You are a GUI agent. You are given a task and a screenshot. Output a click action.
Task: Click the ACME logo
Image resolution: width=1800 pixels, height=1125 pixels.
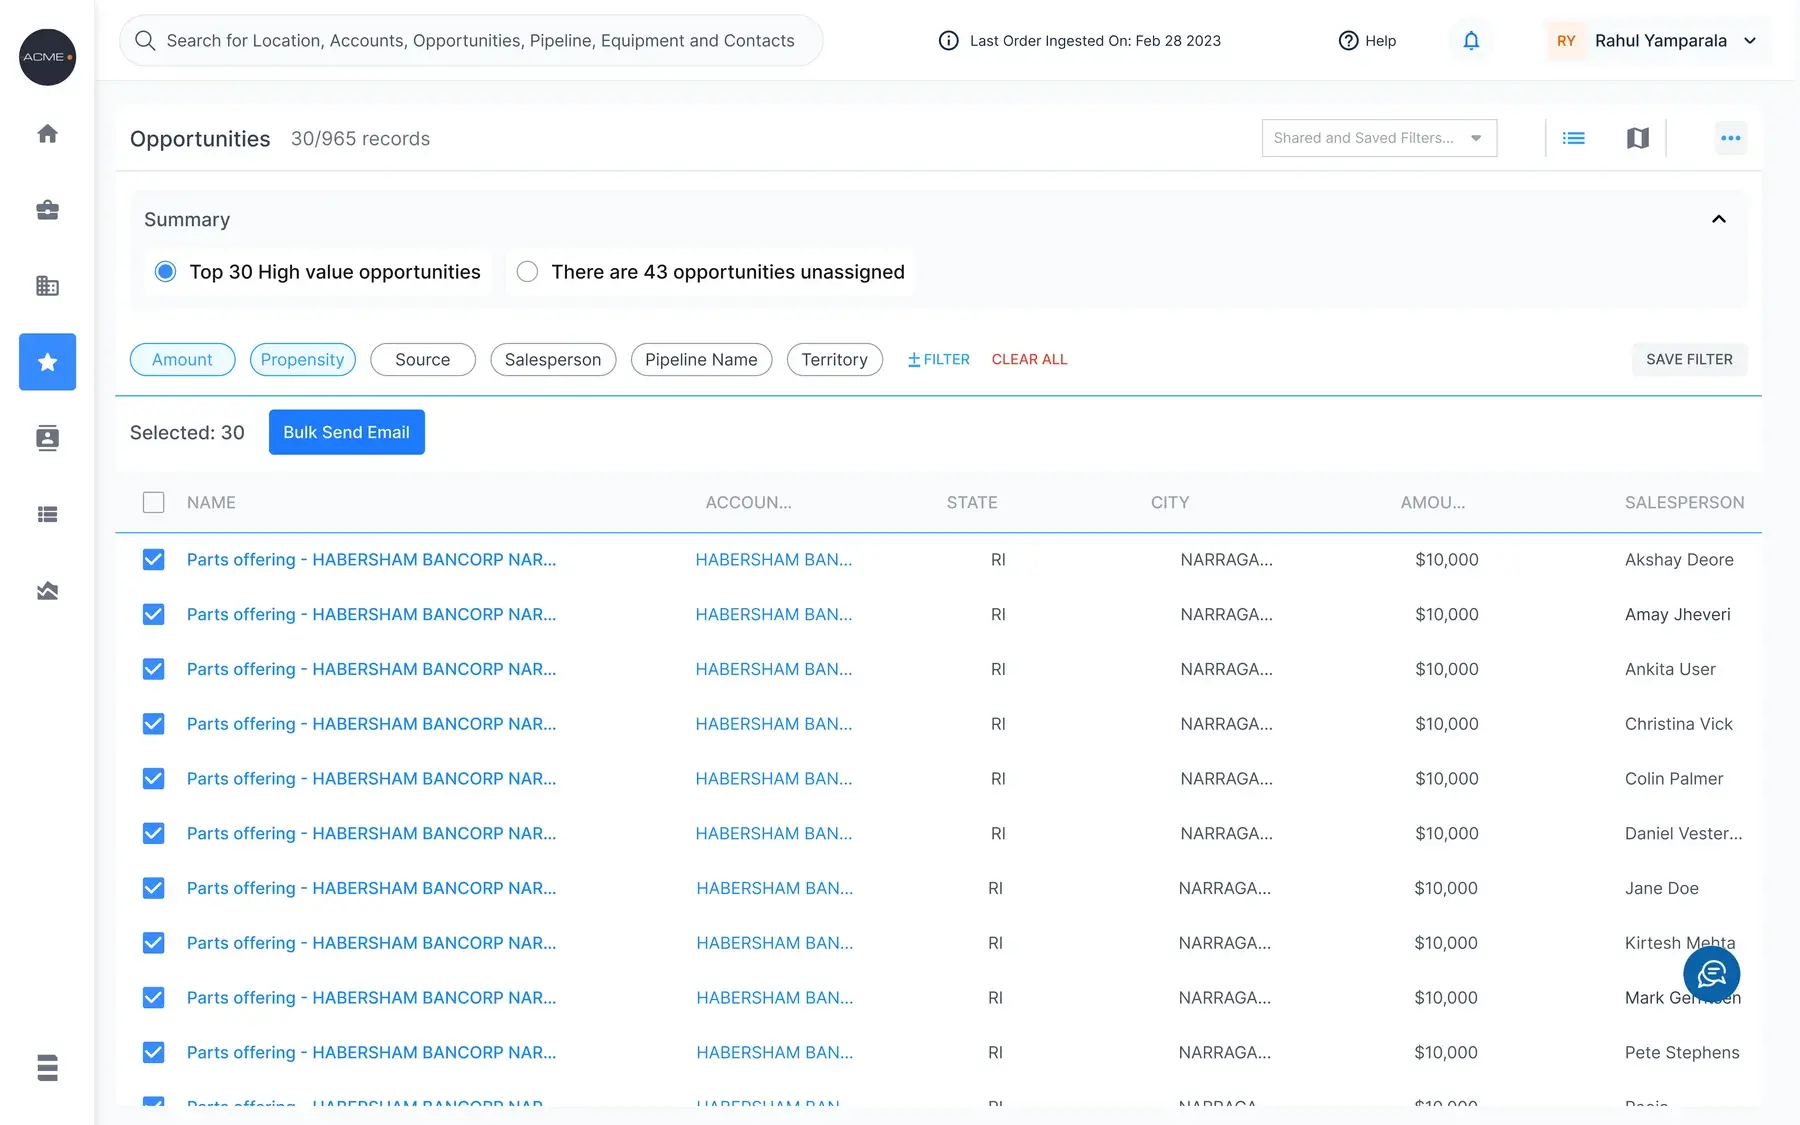tap(47, 57)
